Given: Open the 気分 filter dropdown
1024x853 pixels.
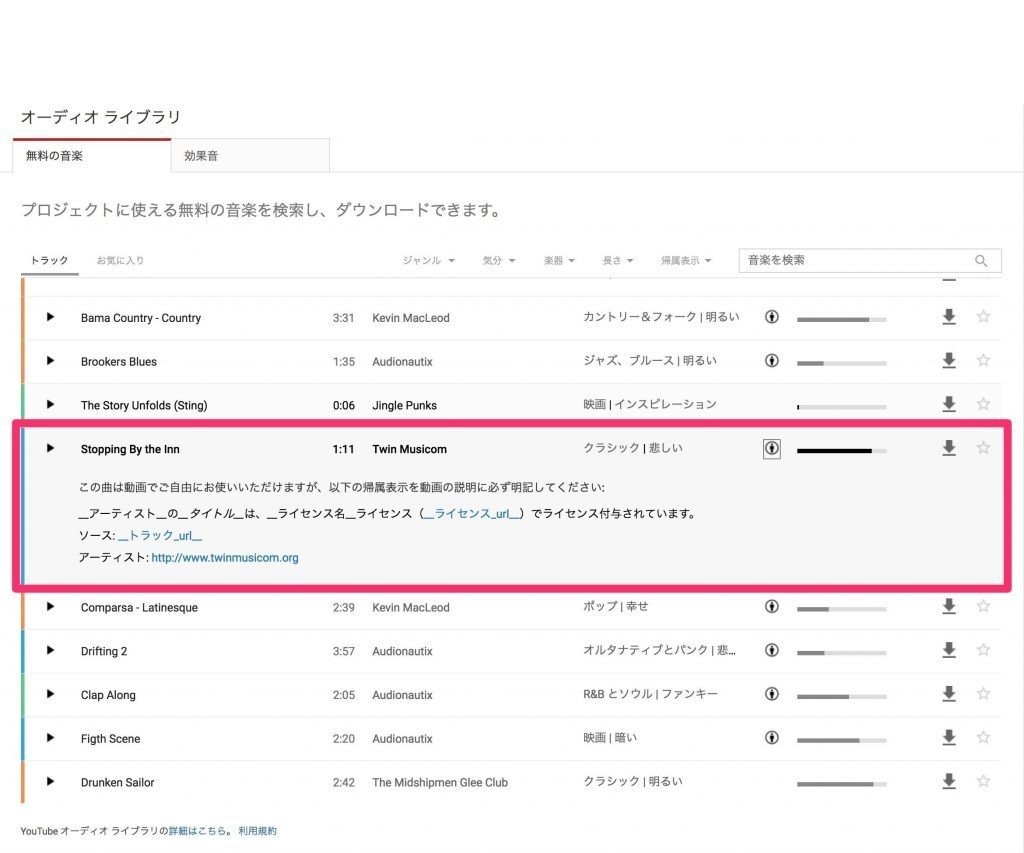Looking at the screenshot, I should 498,260.
